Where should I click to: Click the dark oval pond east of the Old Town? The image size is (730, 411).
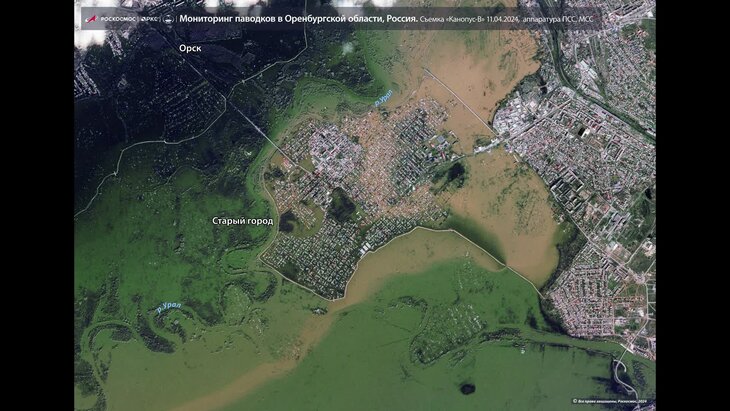coord(456,172)
